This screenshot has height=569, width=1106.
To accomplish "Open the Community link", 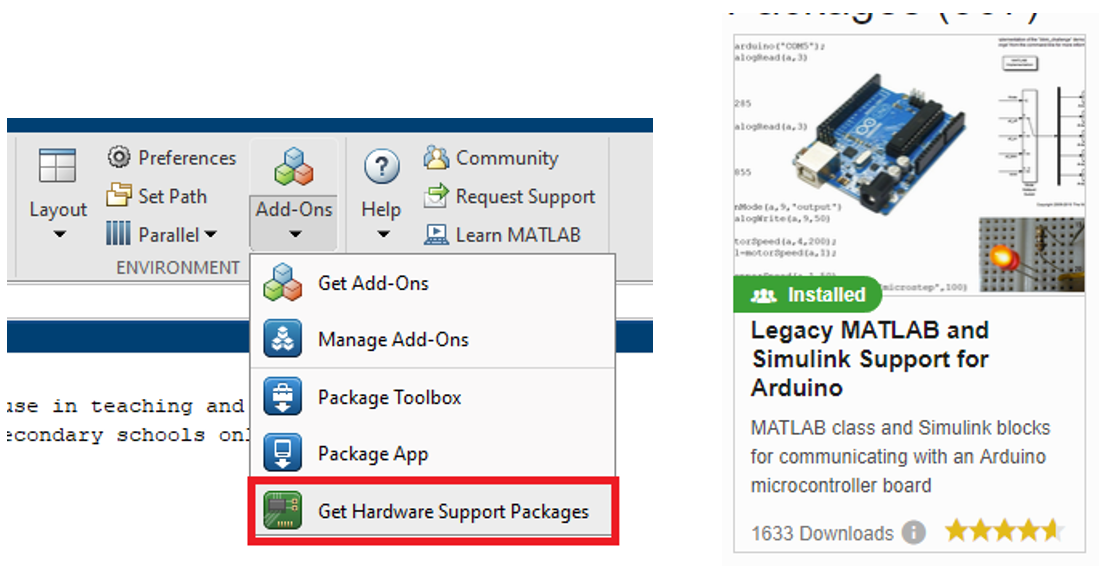I will tap(506, 158).
